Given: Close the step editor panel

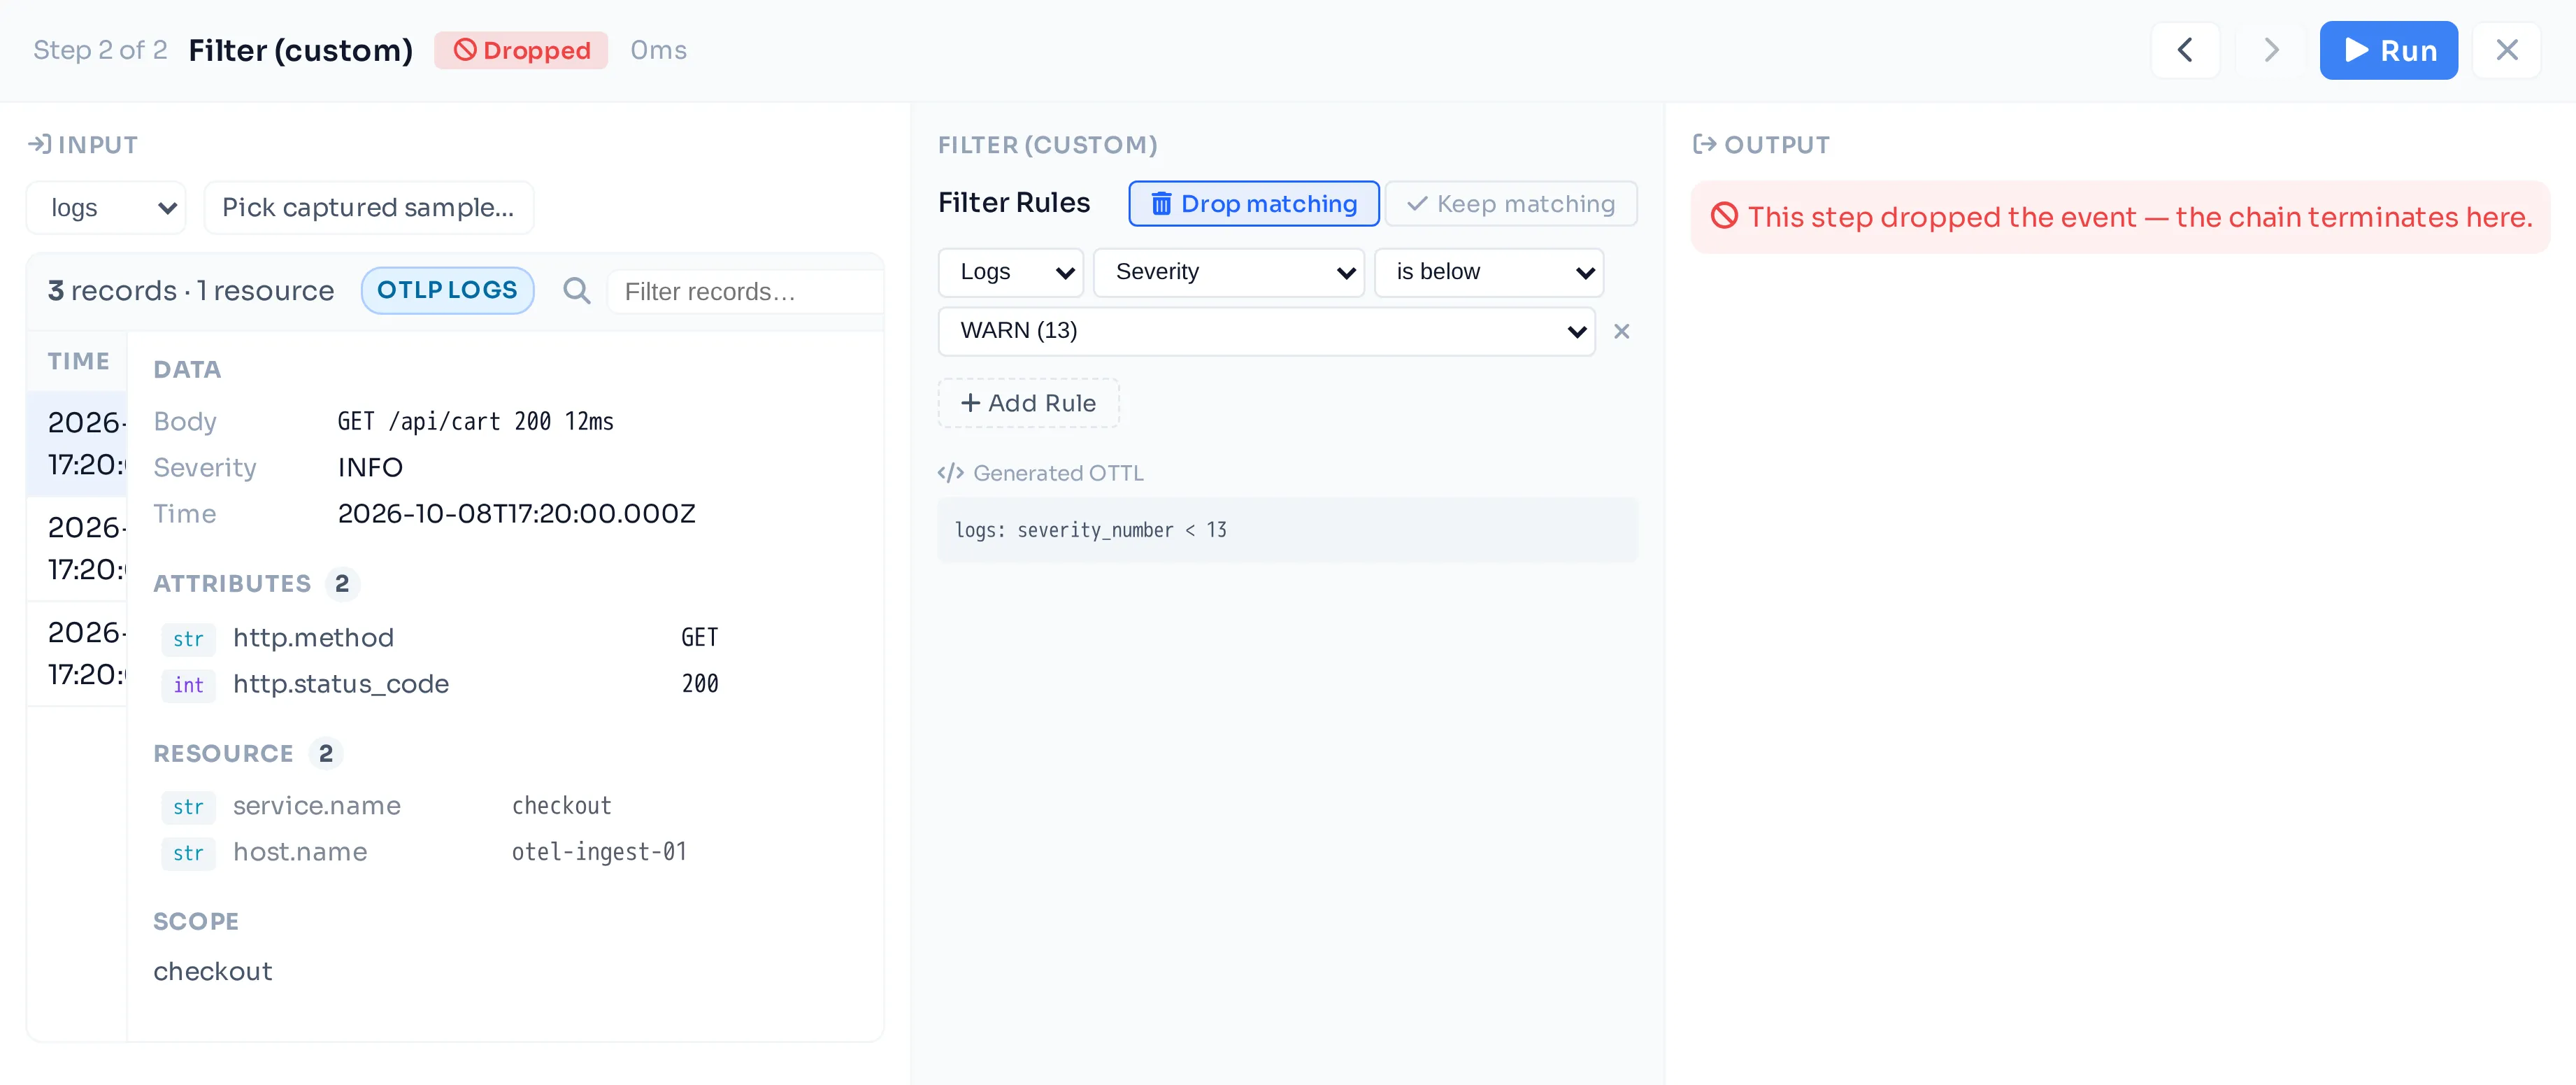Looking at the screenshot, I should coord(2506,50).
